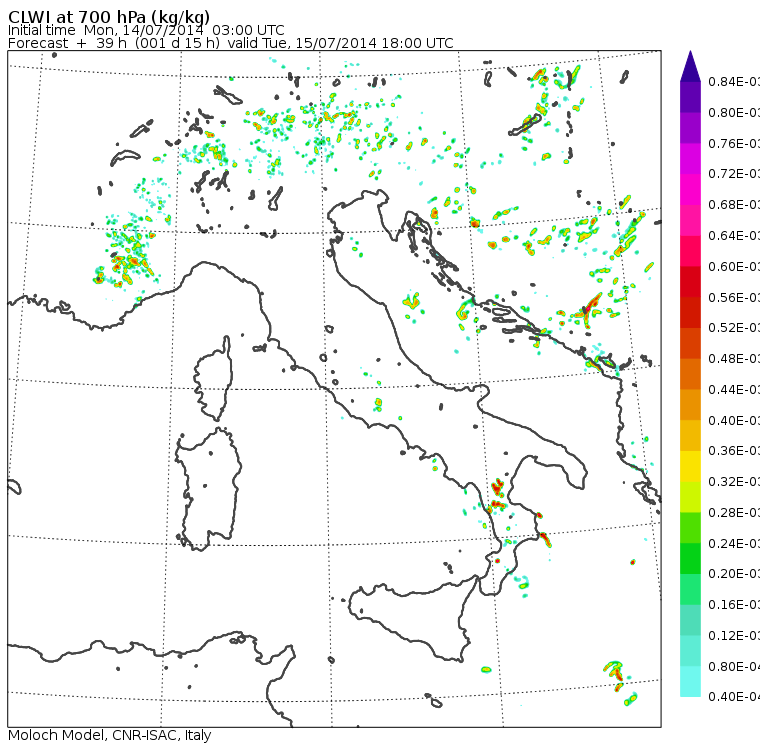Click the 0.76E-03 scale label
The image size is (760, 749).
734,143
